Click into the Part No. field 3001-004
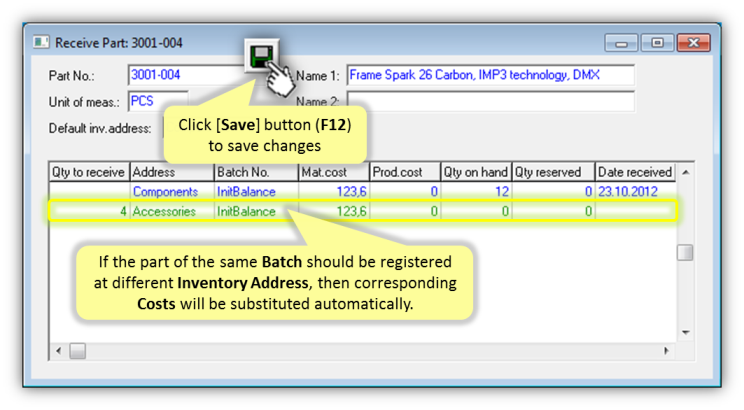Screen dimensions: 744x410 pyautogui.click(x=186, y=75)
